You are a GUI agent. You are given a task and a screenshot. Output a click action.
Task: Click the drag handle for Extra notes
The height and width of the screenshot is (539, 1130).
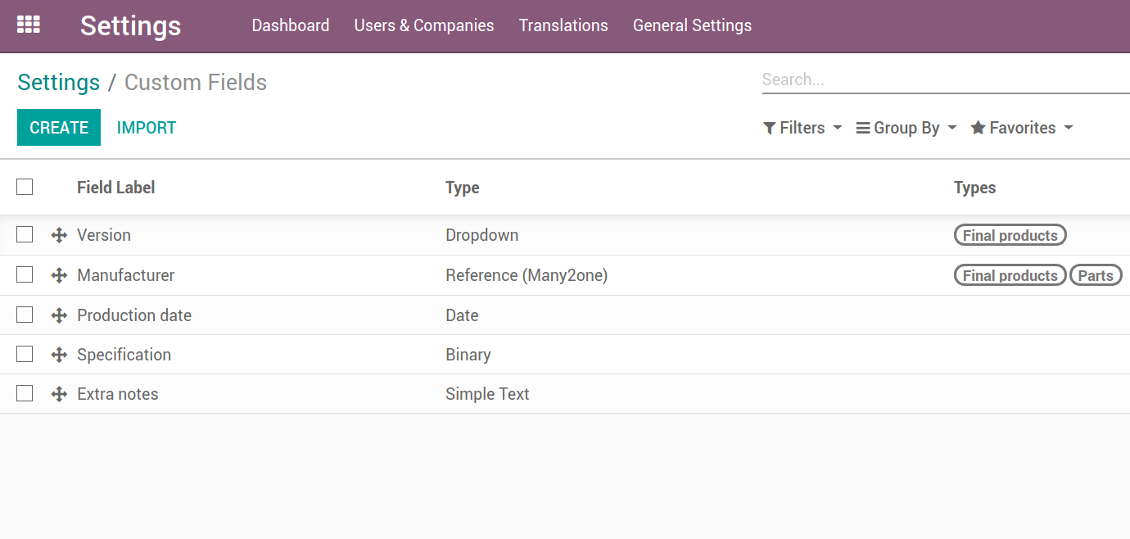point(59,394)
